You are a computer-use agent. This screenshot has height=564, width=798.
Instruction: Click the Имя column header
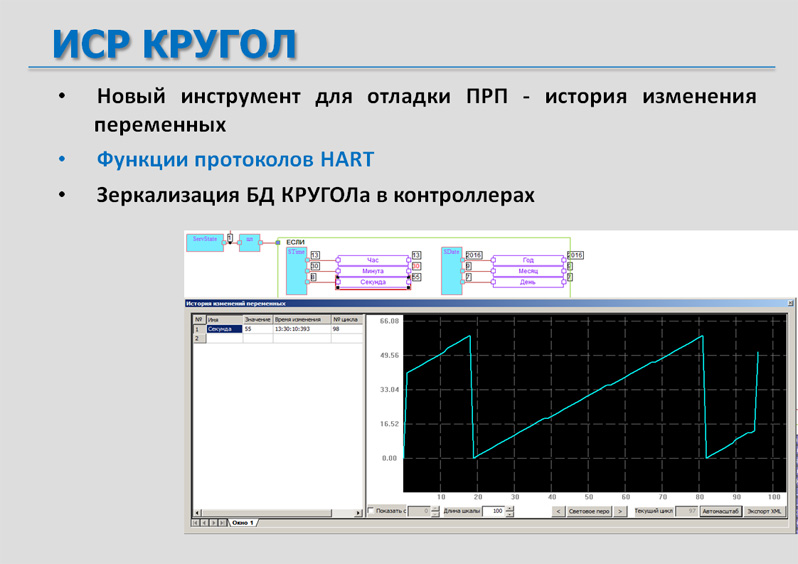(x=223, y=320)
